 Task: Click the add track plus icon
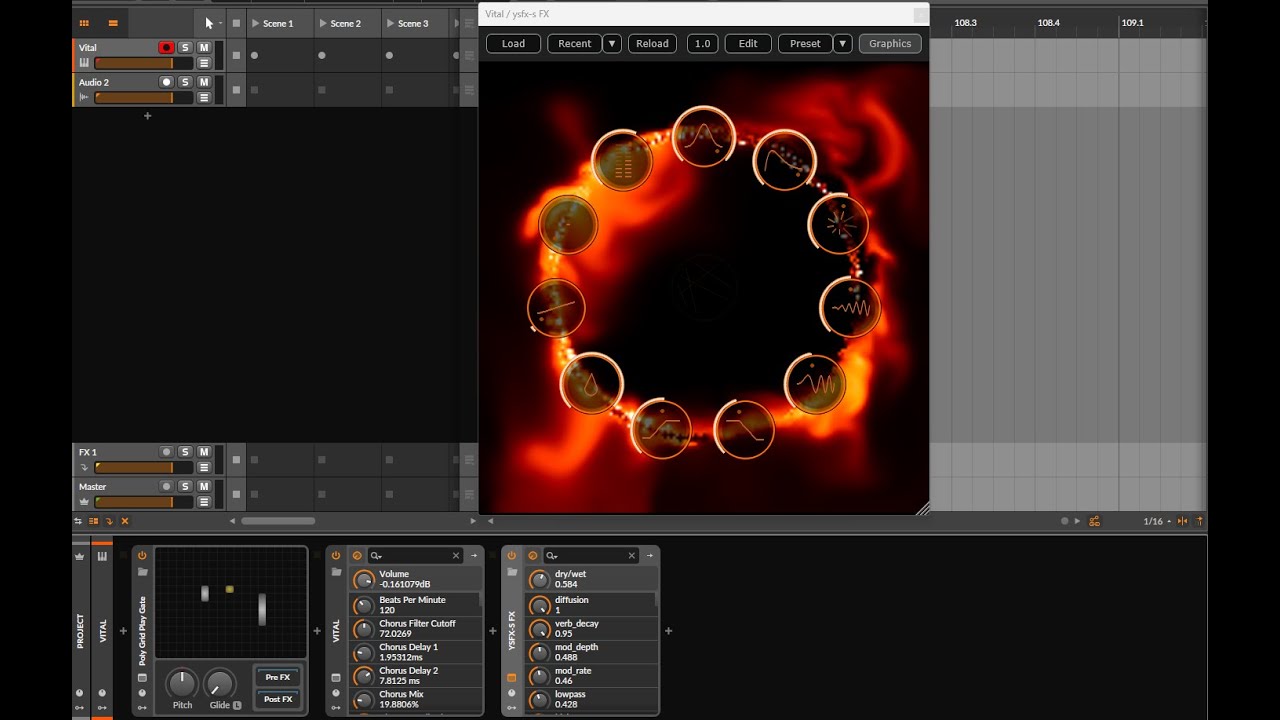pos(147,116)
